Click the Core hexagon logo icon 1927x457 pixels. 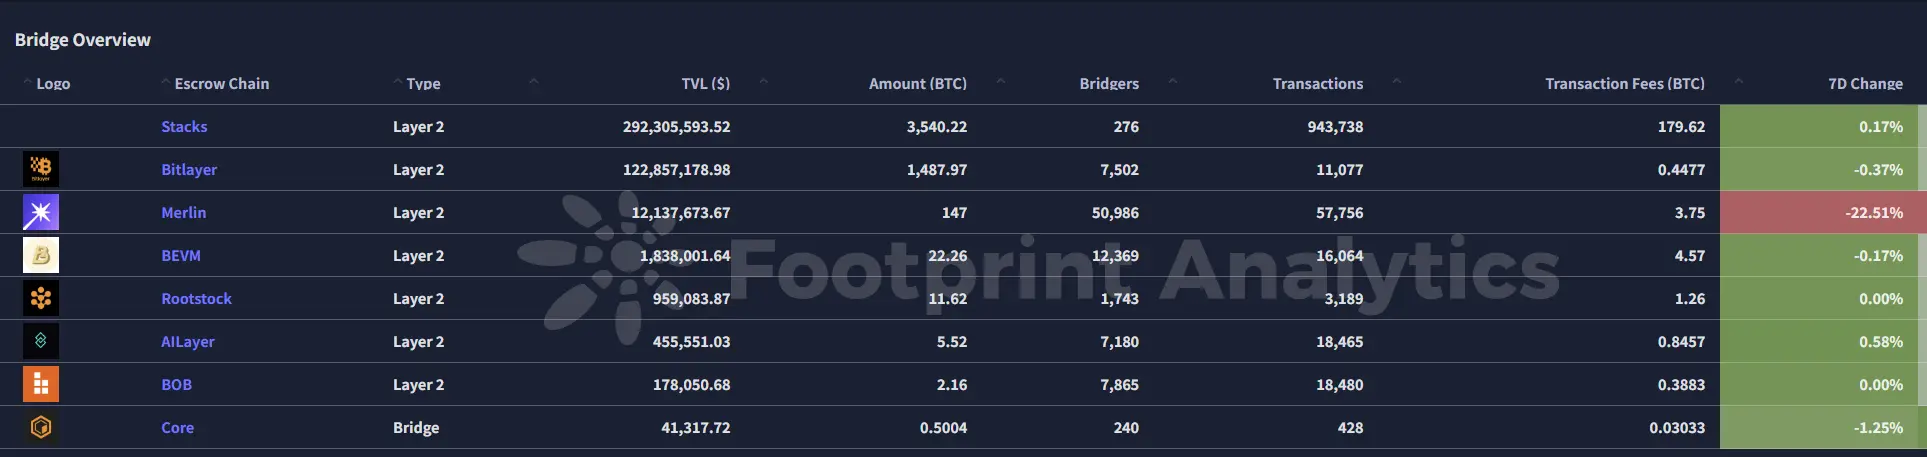(x=41, y=427)
